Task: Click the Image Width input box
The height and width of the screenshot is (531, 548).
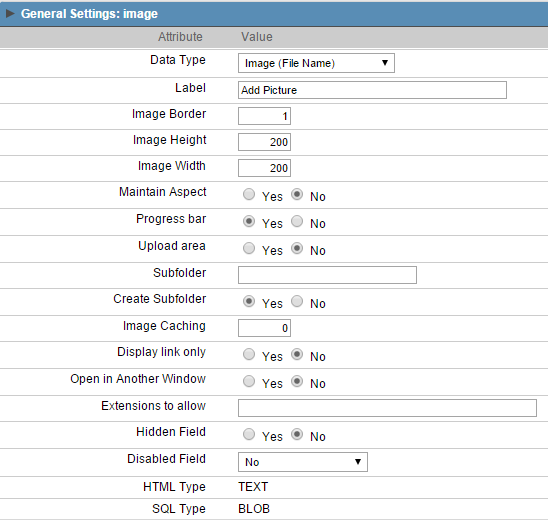Action: [264, 168]
